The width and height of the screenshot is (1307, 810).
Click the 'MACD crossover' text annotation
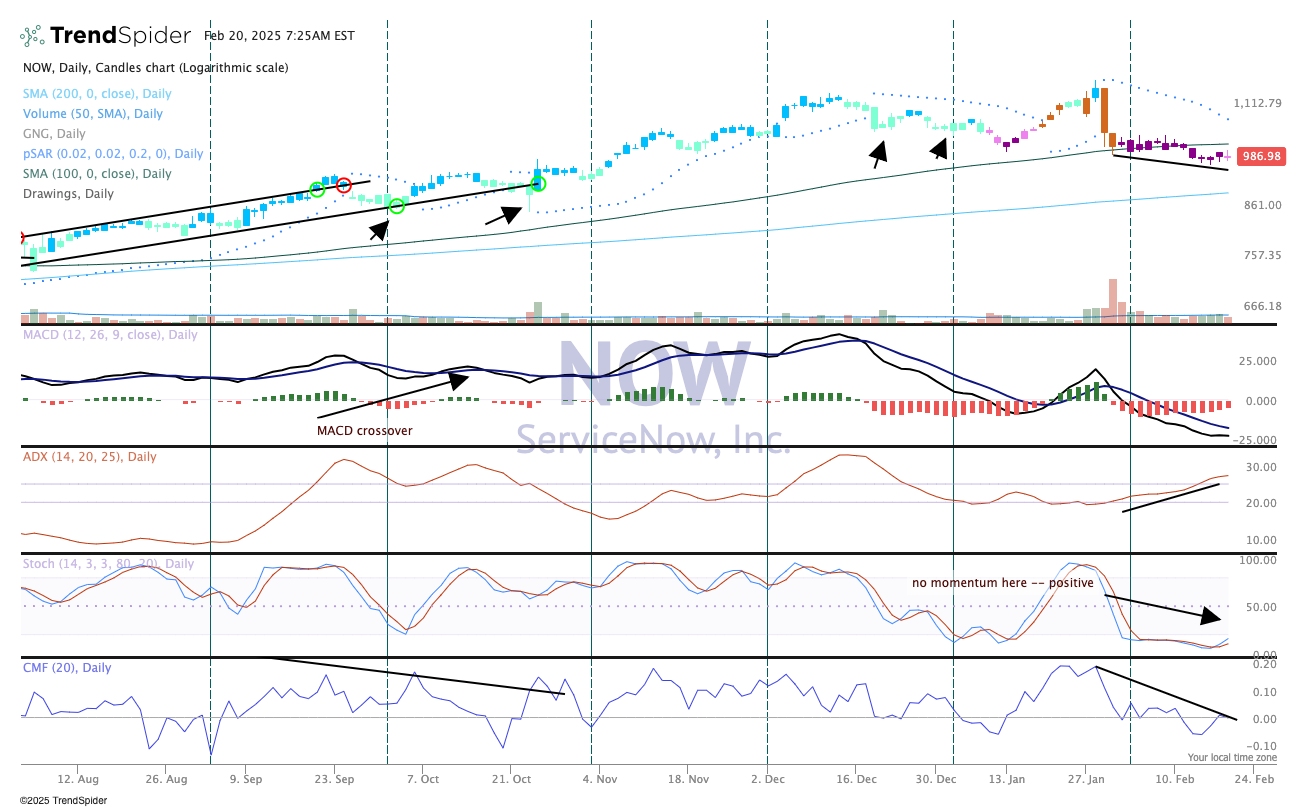click(x=364, y=431)
